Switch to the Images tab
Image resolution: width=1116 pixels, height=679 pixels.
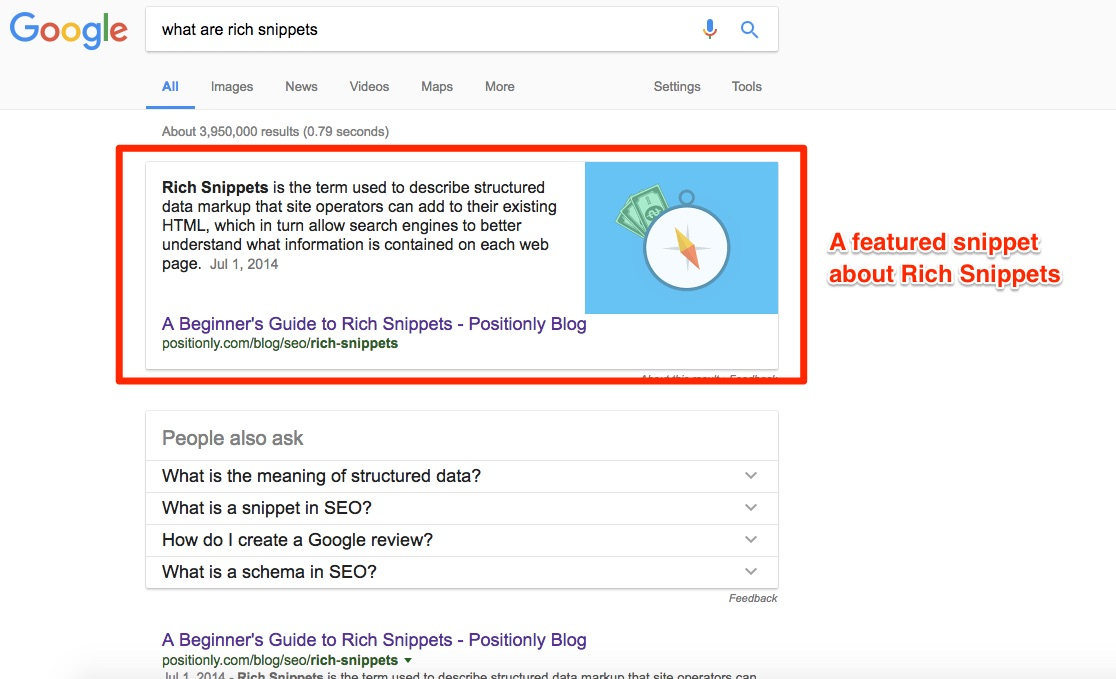(232, 87)
